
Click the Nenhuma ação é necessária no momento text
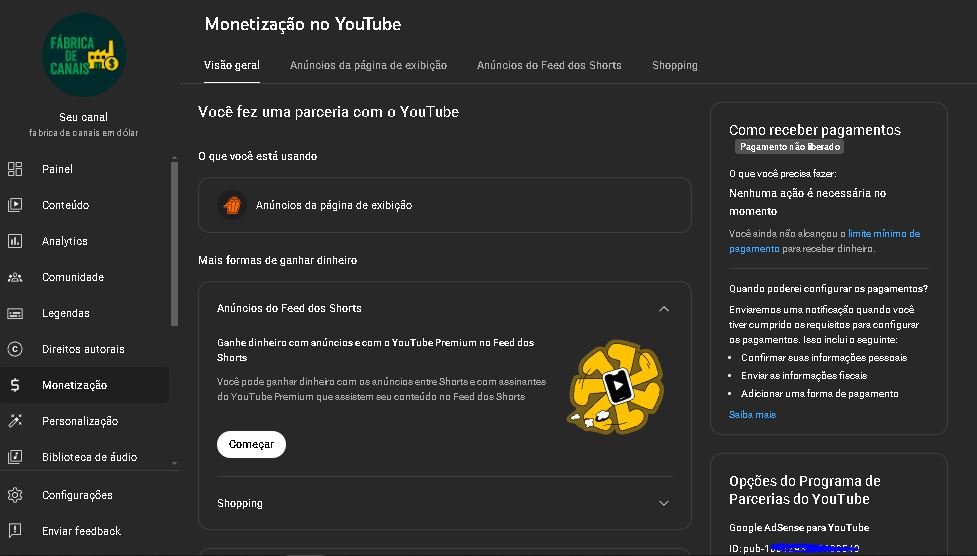(x=808, y=202)
